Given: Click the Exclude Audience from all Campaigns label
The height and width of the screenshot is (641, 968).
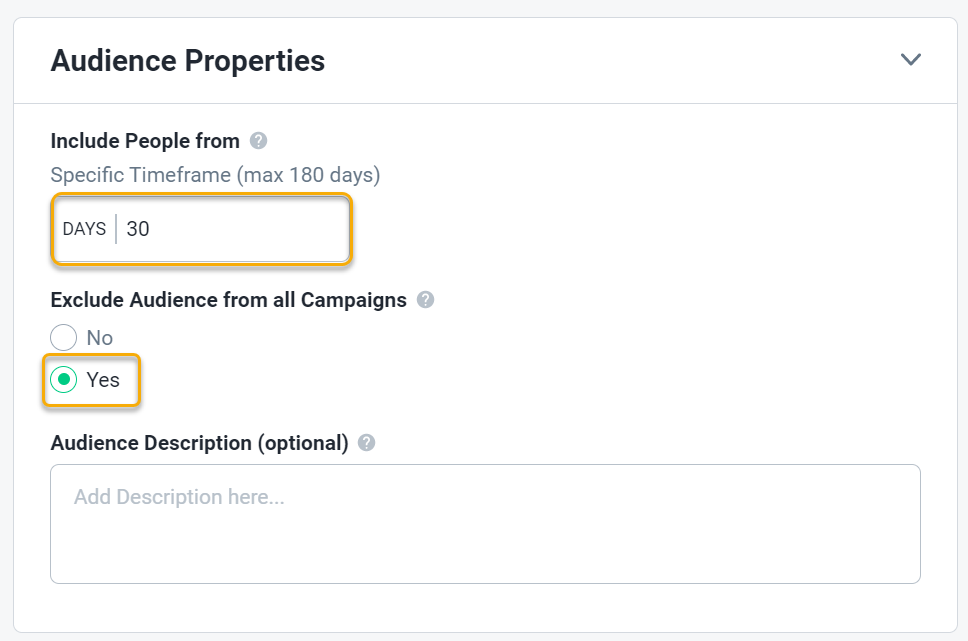Looking at the screenshot, I should (x=228, y=300).
